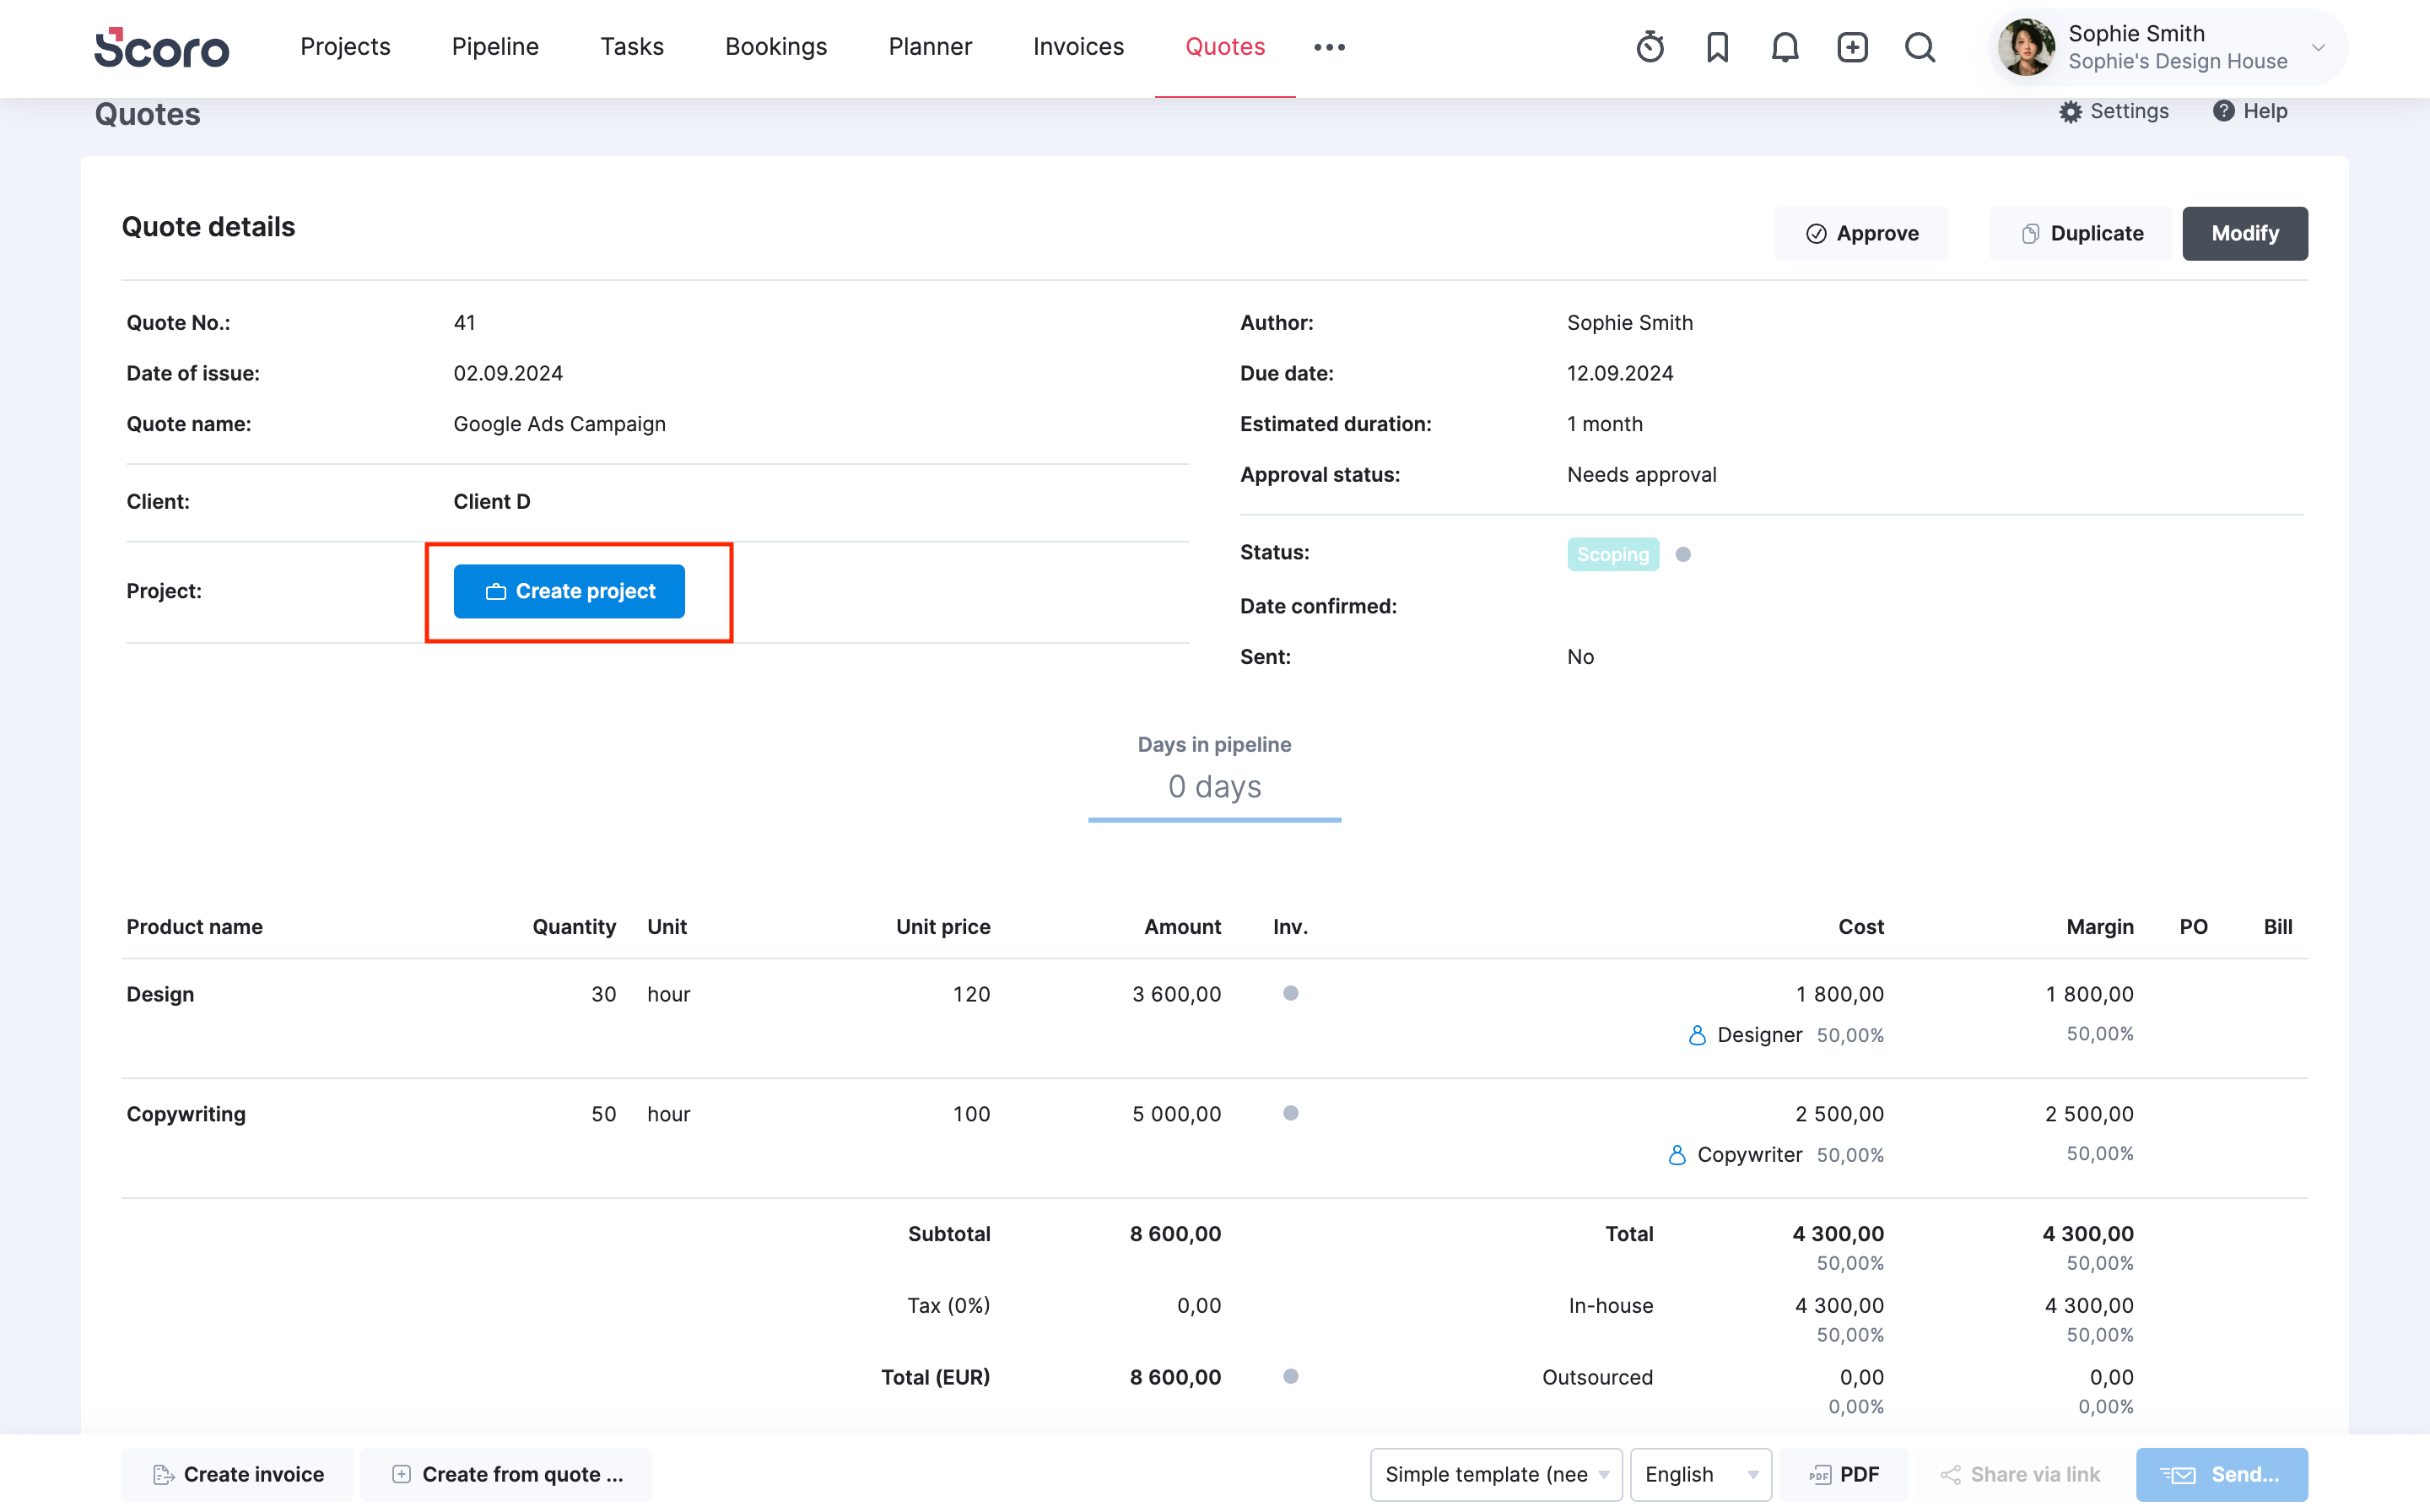Toggle the Inv. dot for Design row
Viewport: 2430px width, 1512px height.
1291,993
